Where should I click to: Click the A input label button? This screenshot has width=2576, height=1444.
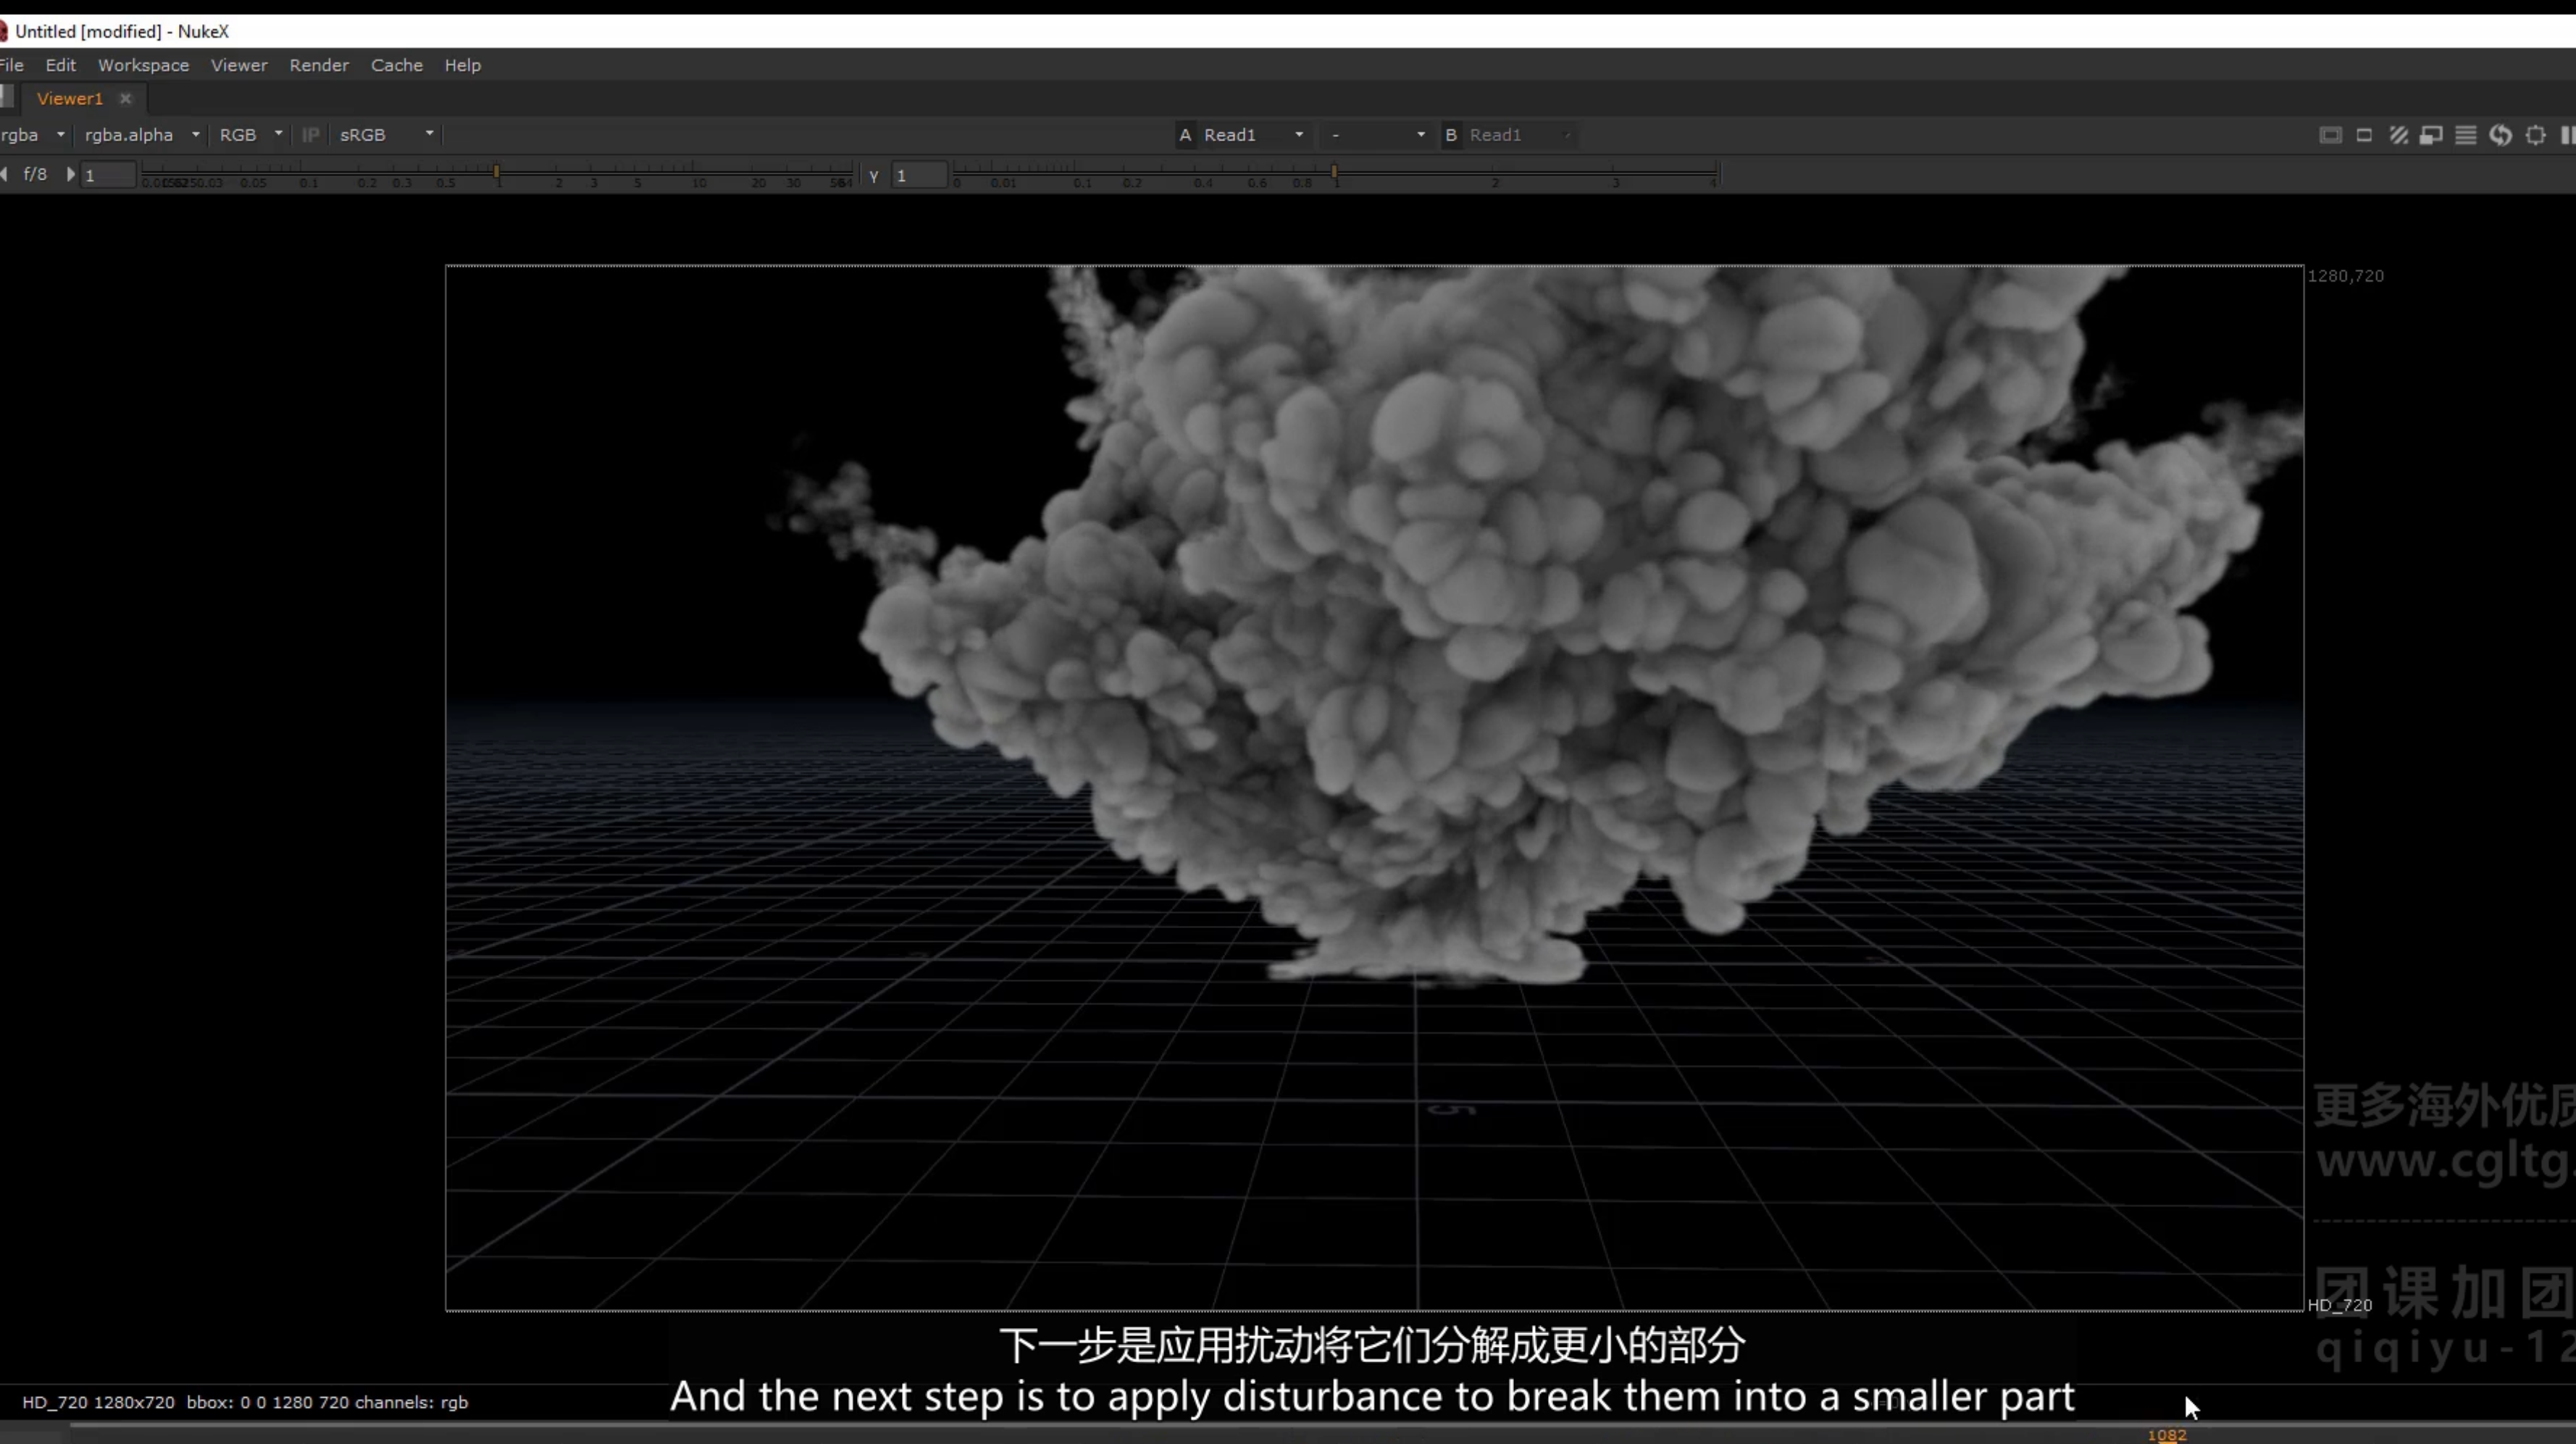(x=1185, y=135)
